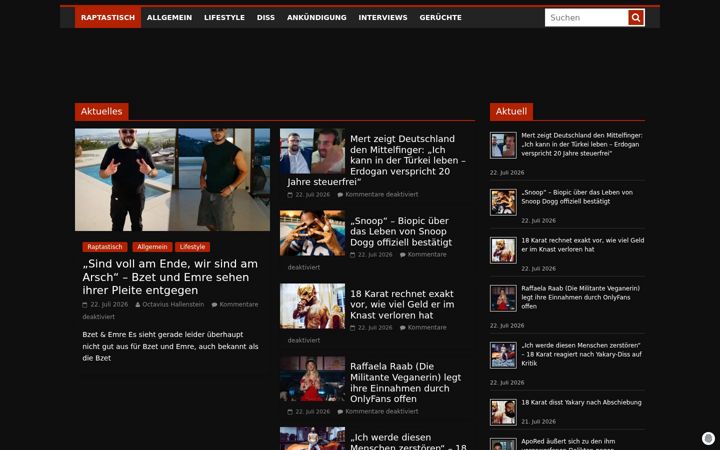Click the author icon beside Octavius Hallenstein

pos(138,304)
